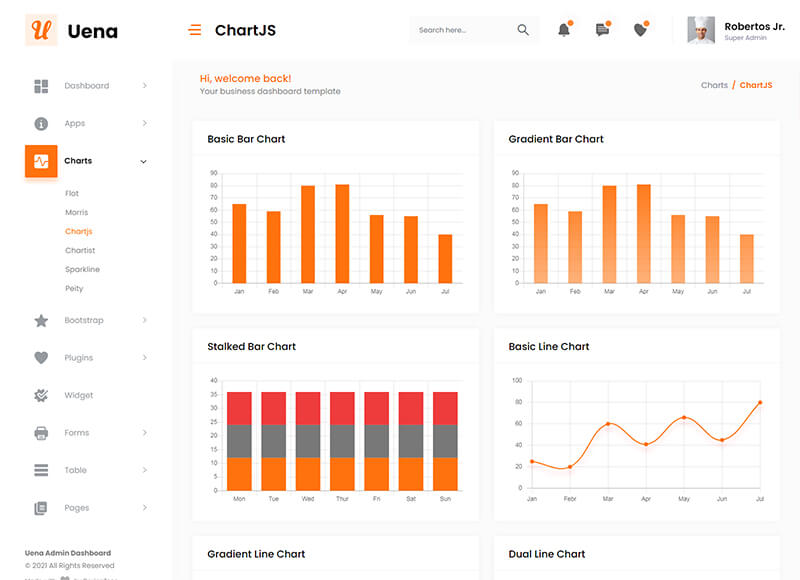Click the Charts sidebar orange icon
The width and height of the screenshot is (800, 580).
click(x=41, y=161)
